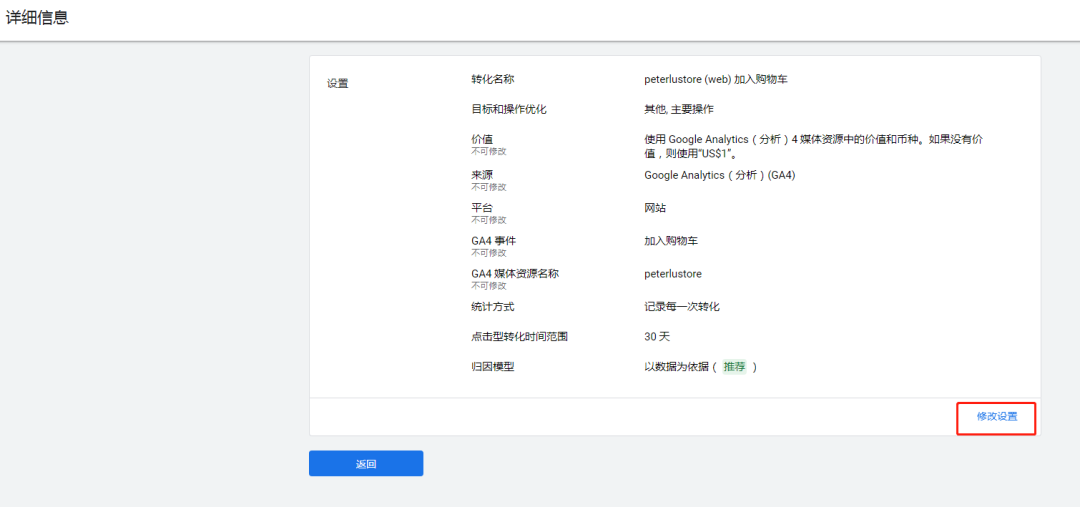Select the Google Analytics（分析）(GA4) source value

click(x=720, y=175)
